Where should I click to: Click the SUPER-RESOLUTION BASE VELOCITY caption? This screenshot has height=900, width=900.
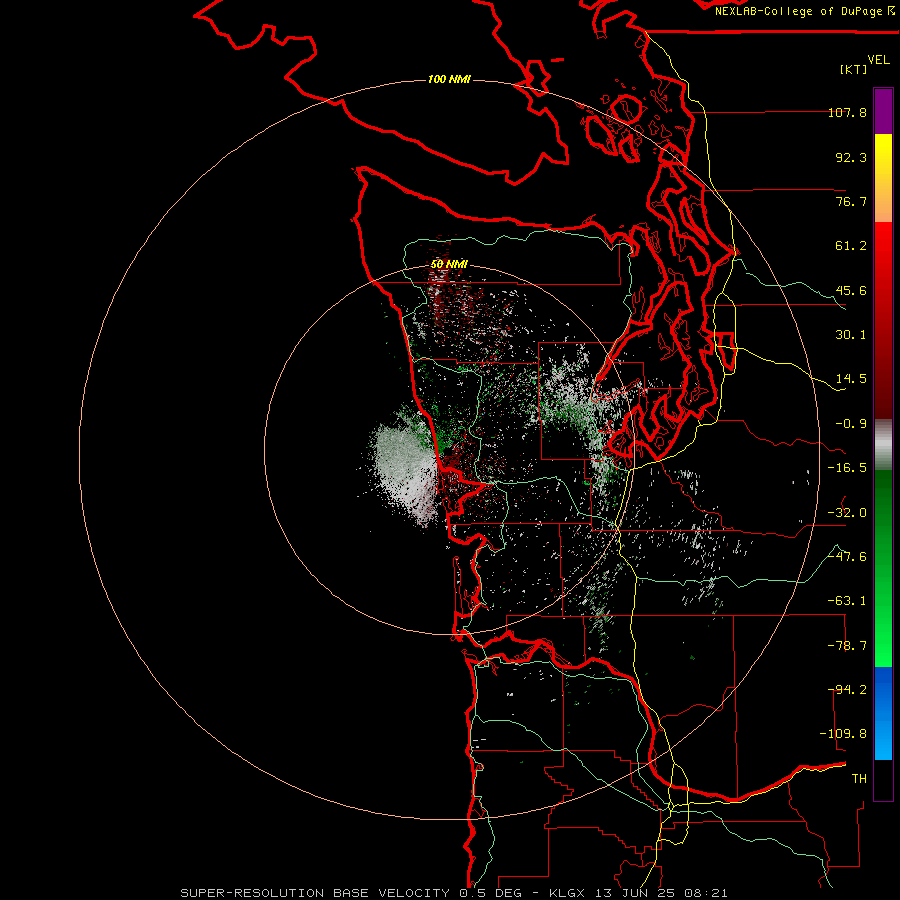click(x=317, y=893)
